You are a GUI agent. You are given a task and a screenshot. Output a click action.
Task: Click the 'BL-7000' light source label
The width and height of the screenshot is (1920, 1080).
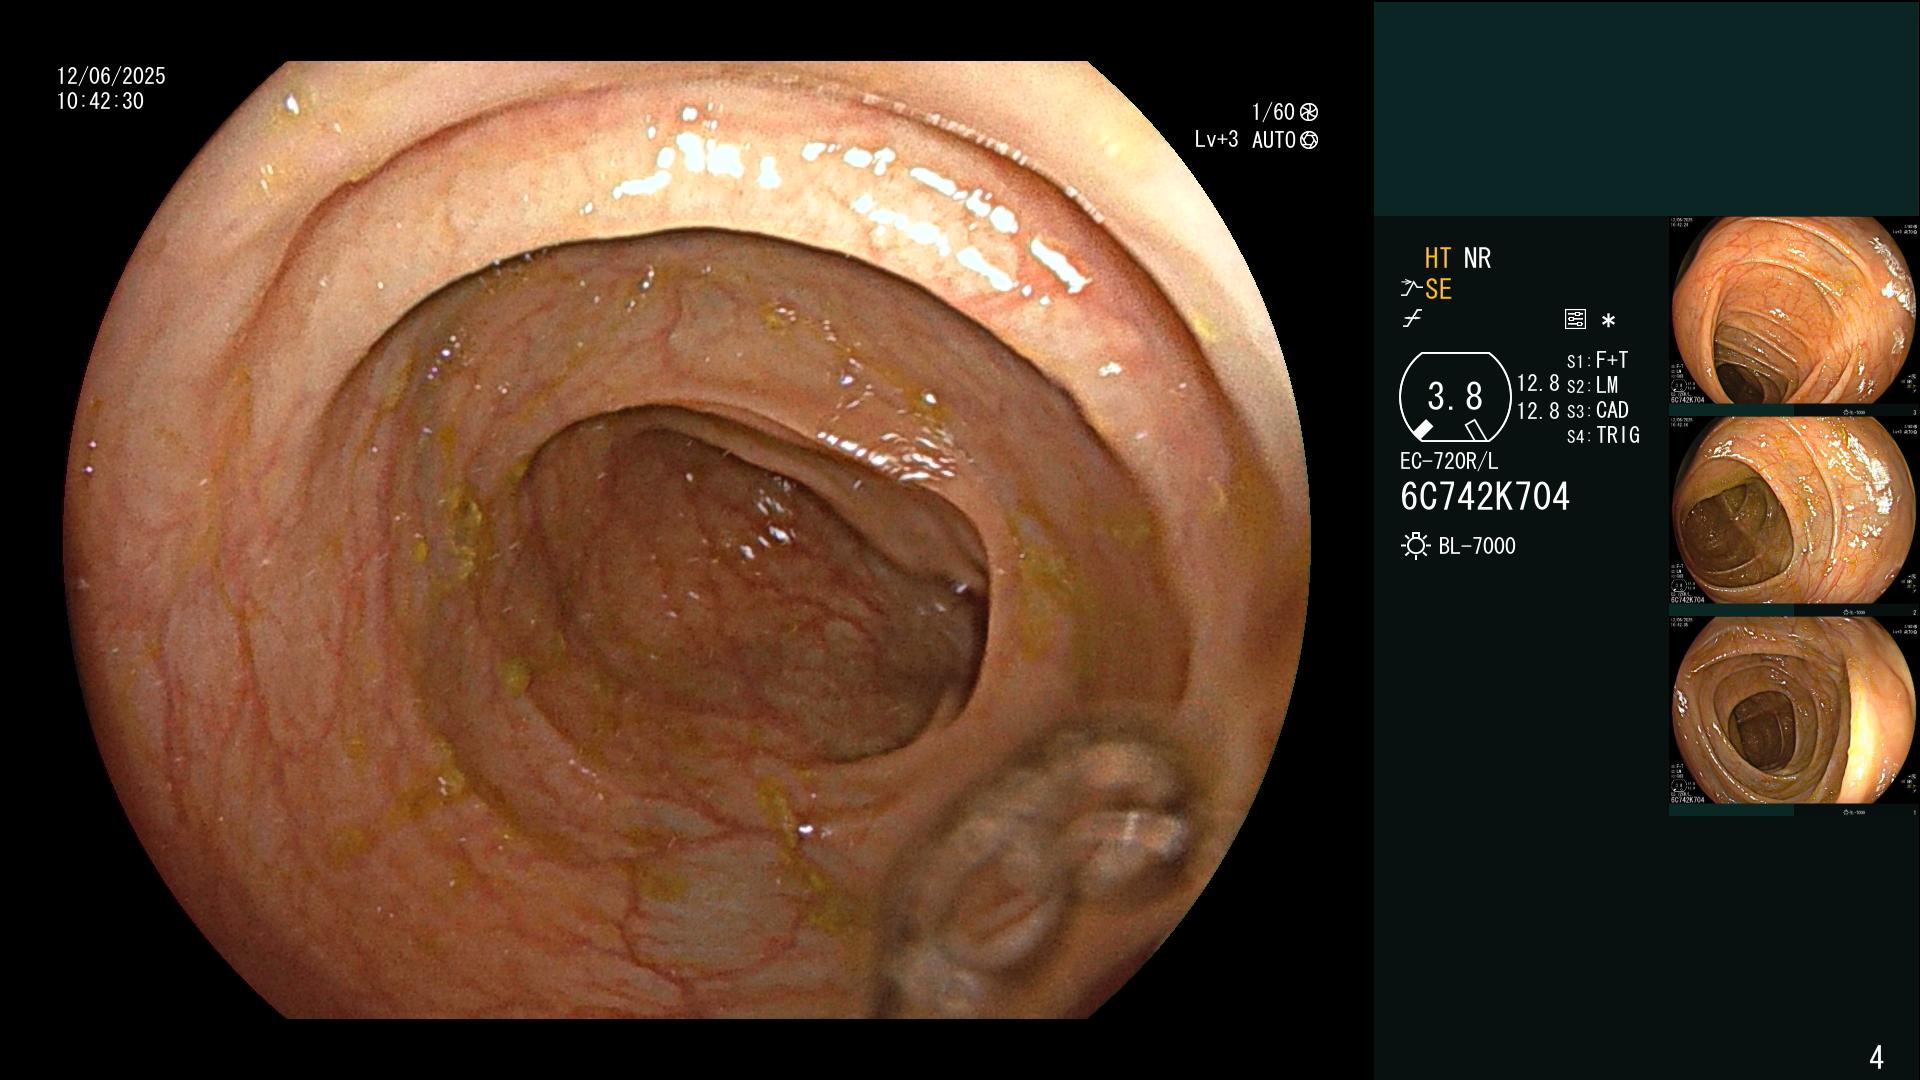pyautogui.click(x=1477, y=546)
